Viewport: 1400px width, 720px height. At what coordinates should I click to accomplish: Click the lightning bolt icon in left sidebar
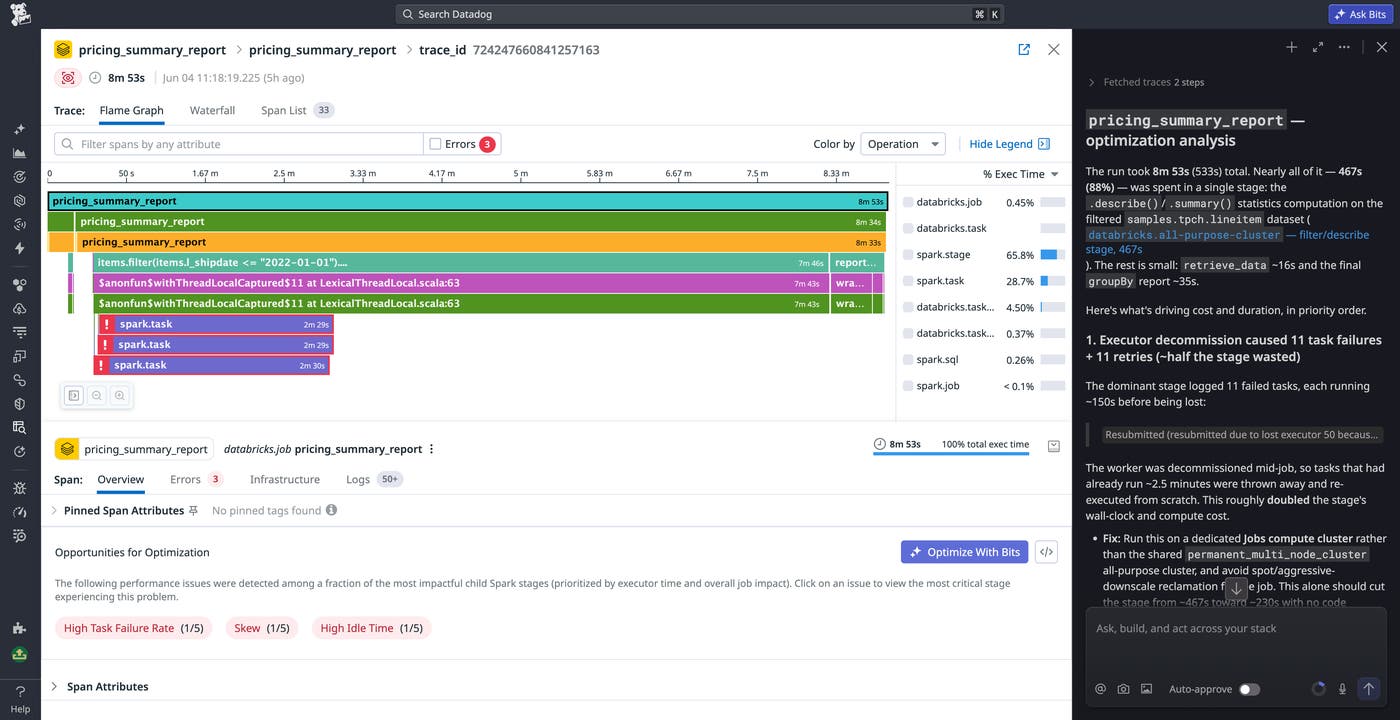[20, 248]
